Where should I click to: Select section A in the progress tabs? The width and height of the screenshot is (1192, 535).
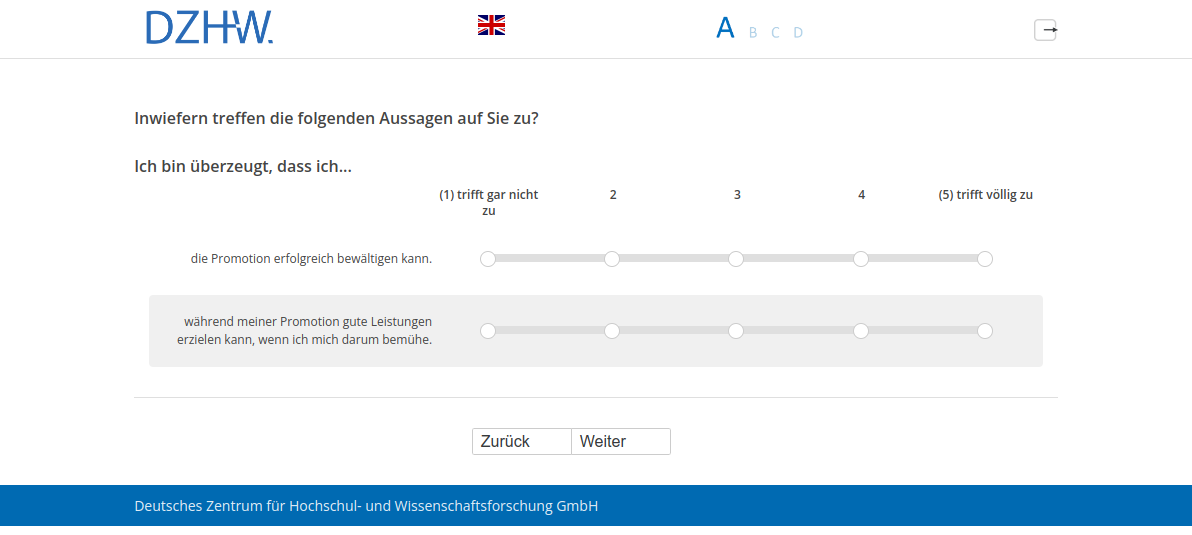pos(725,28)
